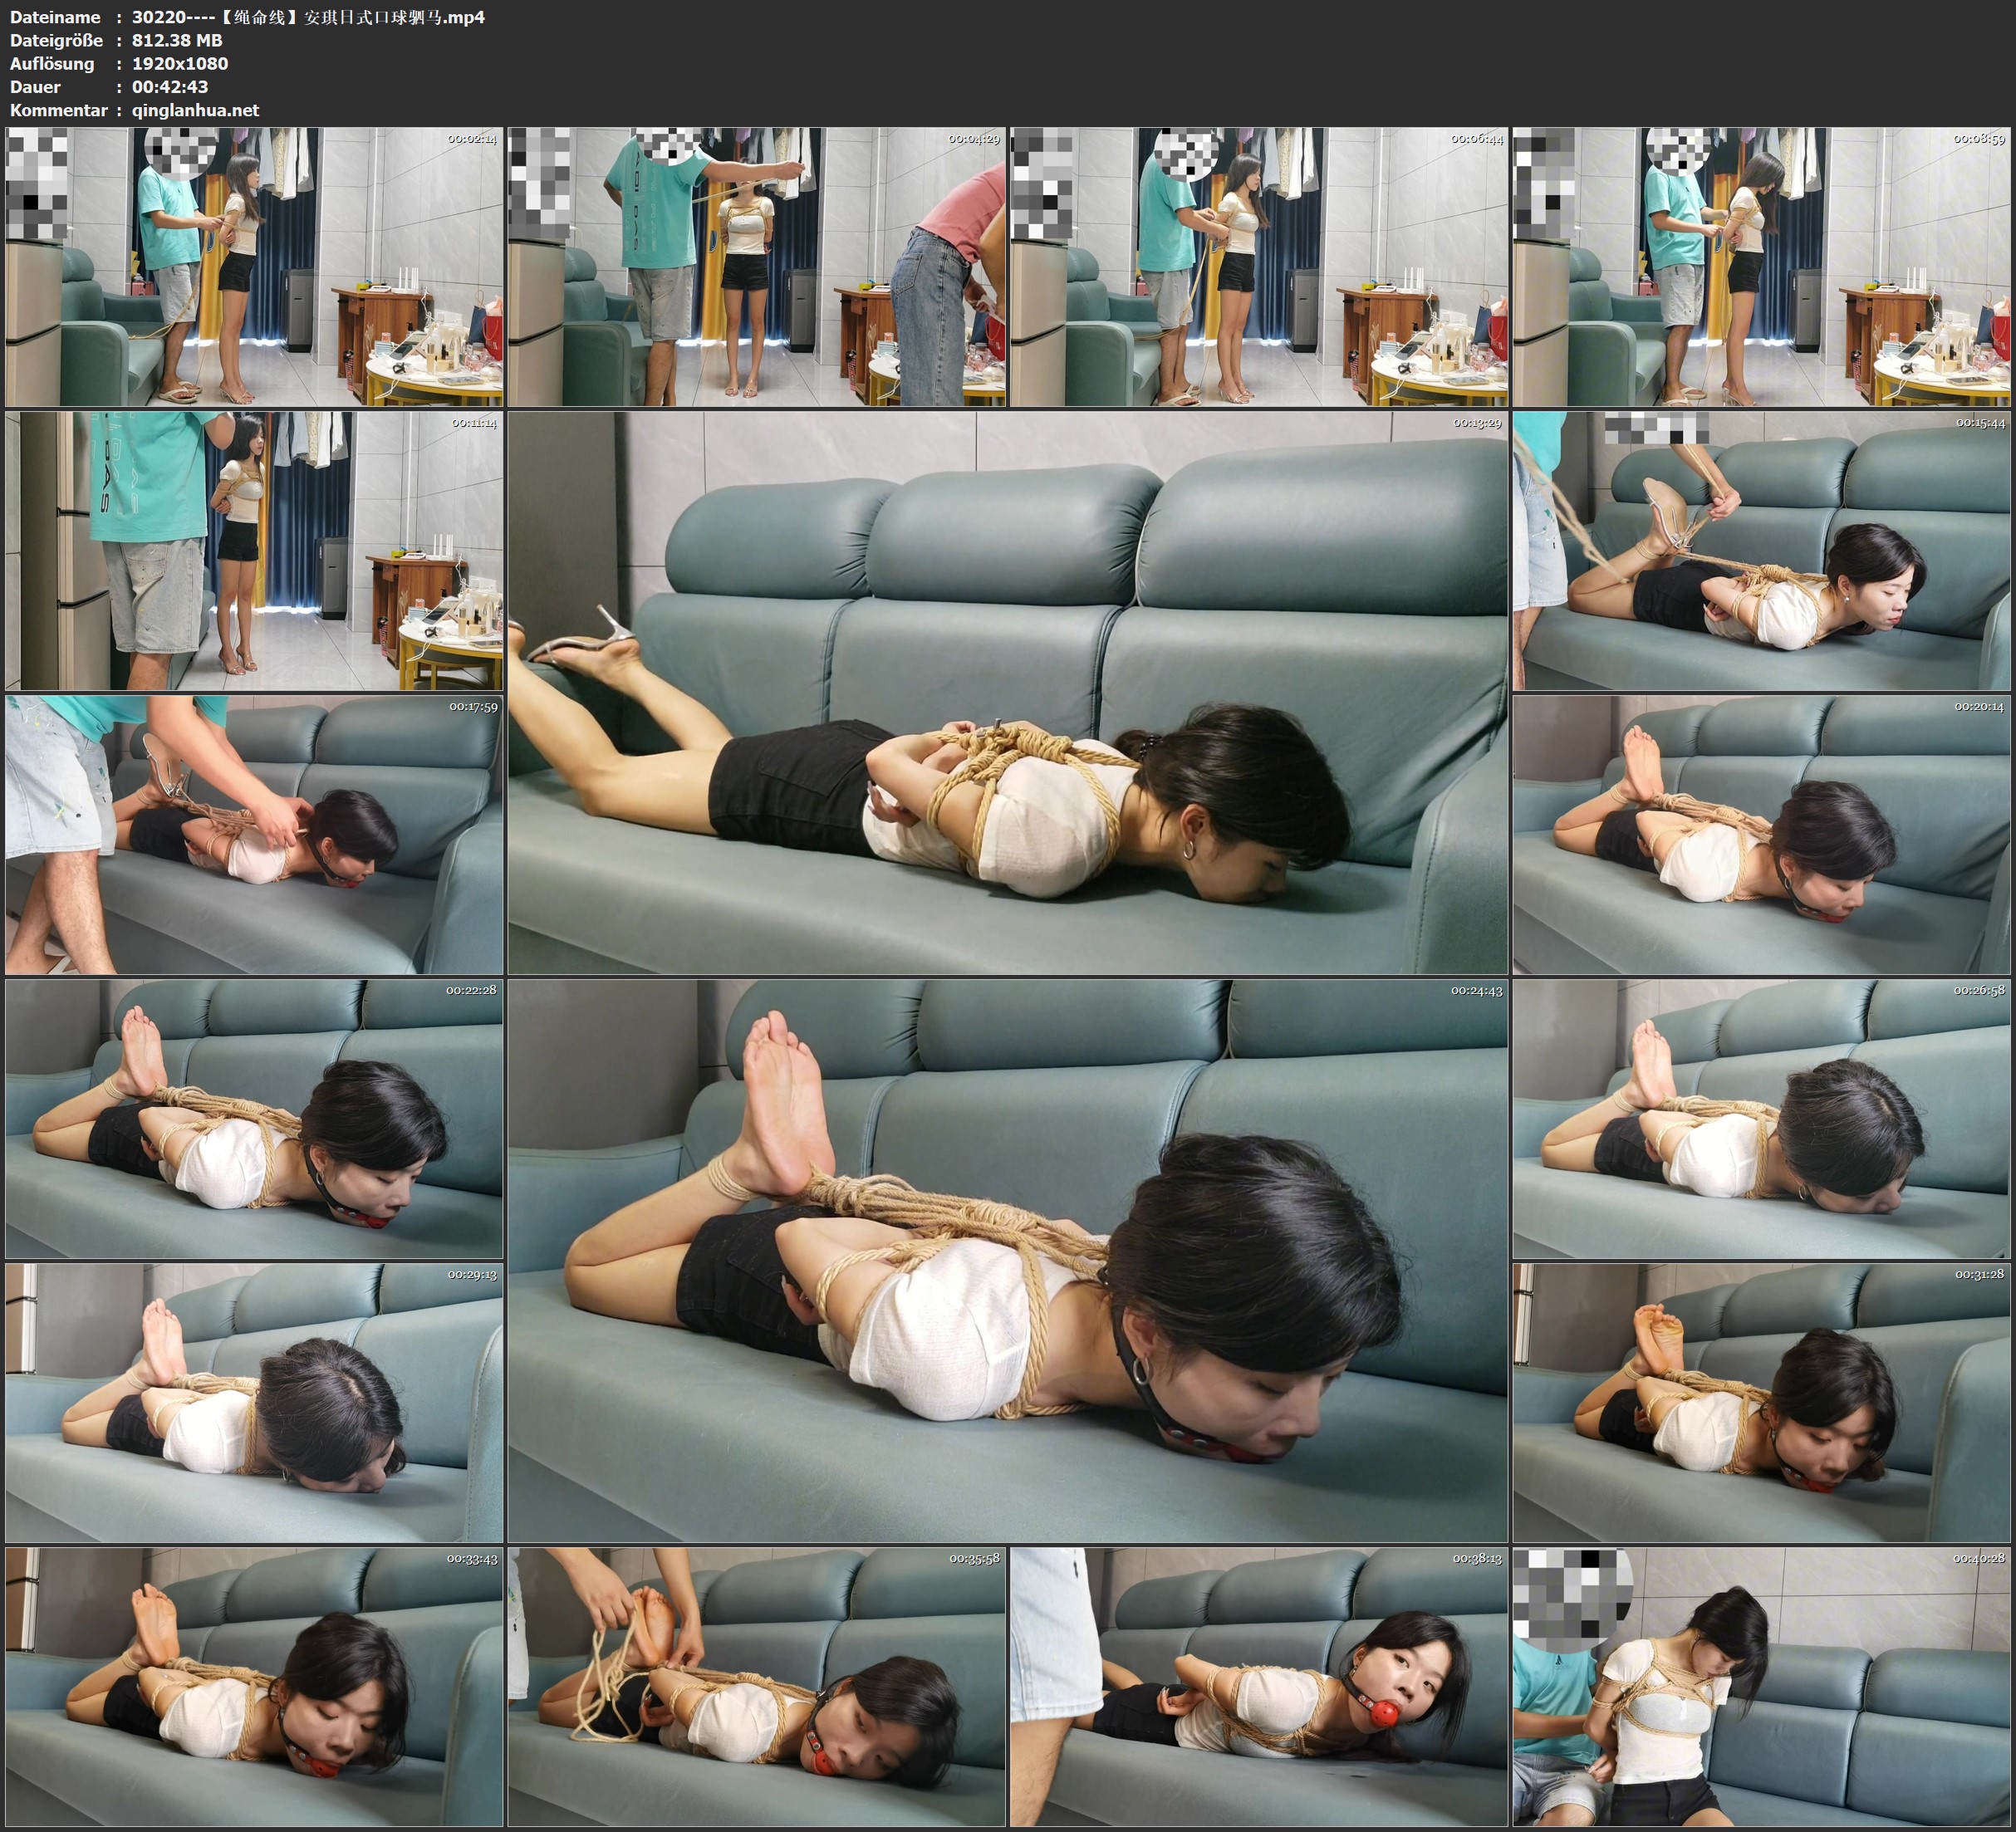Open the frame marked 00:29:13
The height and width of the screenshot is (1832, 2016).
click(254, 1402)
